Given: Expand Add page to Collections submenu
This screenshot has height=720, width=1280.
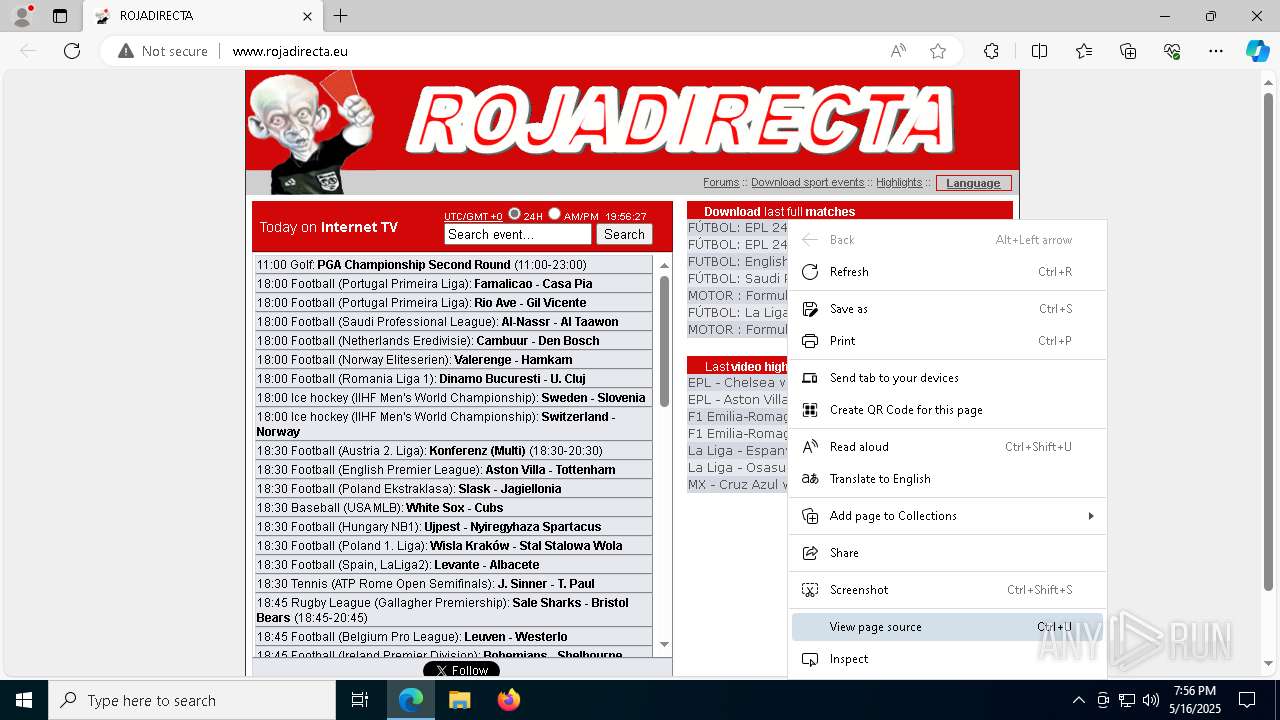Looking at the screenshot, I should 948,516.
